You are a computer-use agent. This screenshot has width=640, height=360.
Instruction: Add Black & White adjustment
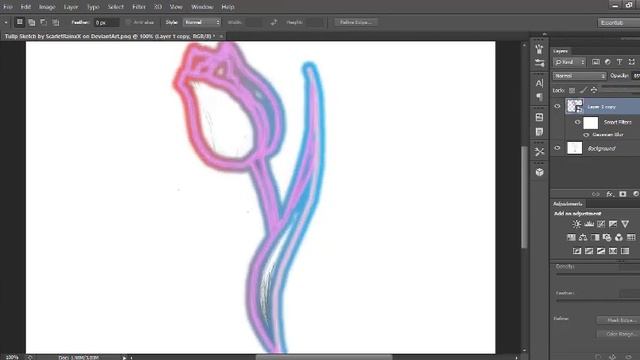tap(595, 237)
